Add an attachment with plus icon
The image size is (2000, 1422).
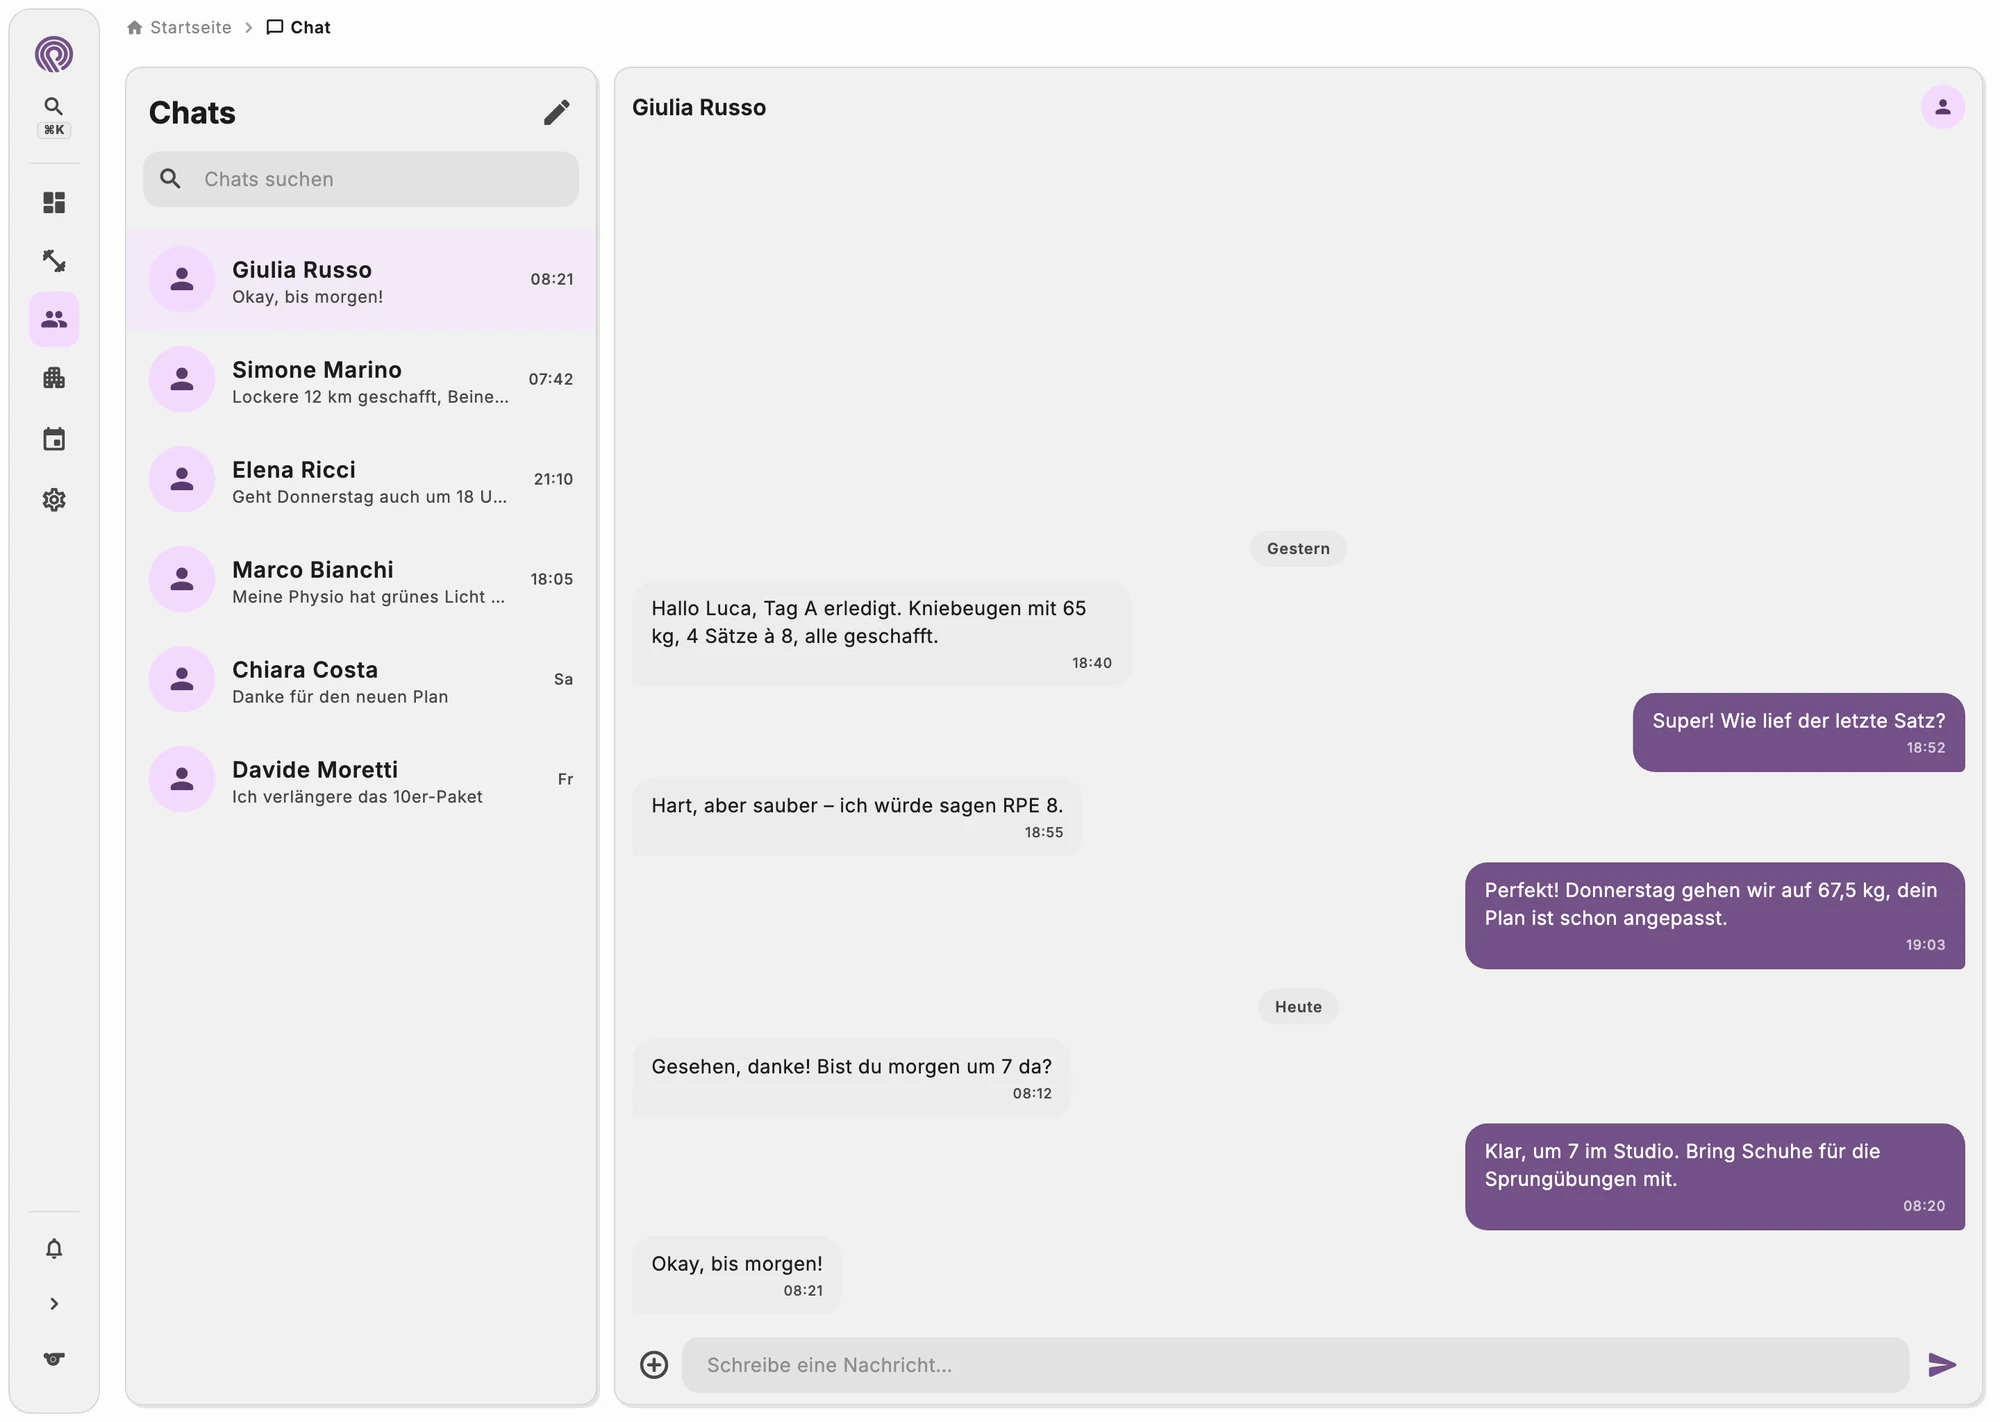pos(654,1364)
